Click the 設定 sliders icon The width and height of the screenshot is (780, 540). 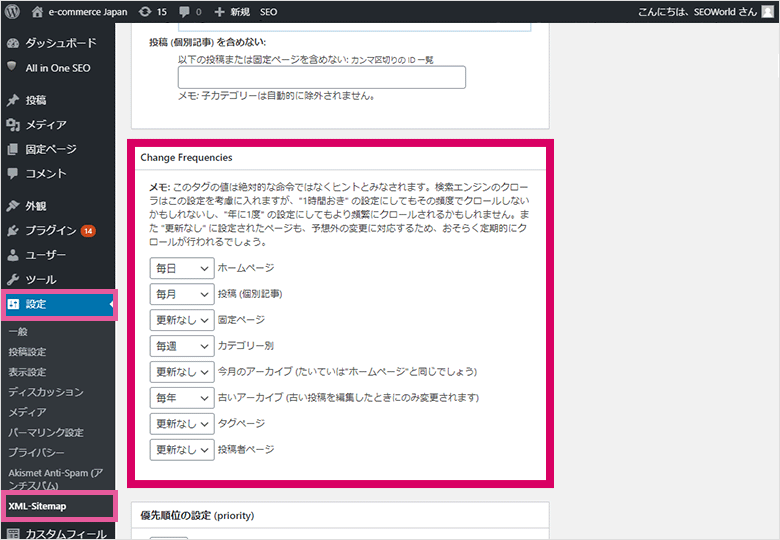(x=13, y=304)
